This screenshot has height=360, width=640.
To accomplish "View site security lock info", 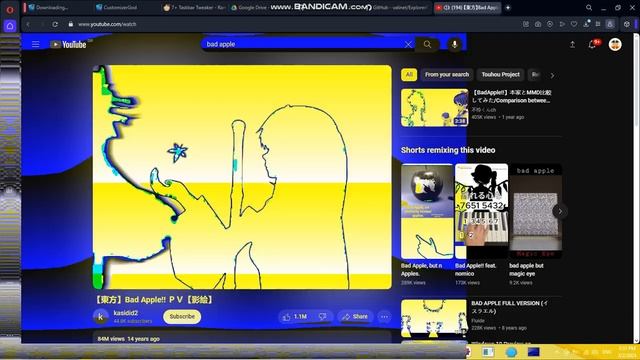I will (x=71, y=24).
